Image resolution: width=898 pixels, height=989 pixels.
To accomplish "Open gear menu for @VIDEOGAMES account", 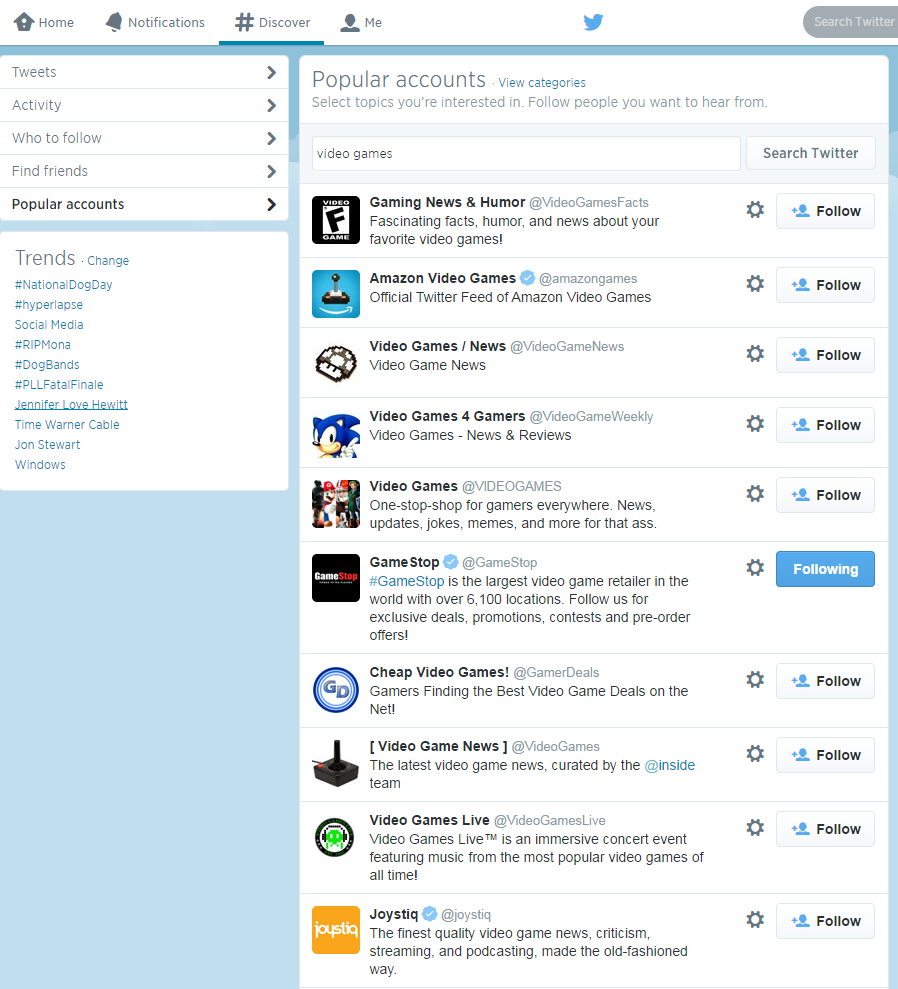I will pyautogui.click(x=755, y=493).
